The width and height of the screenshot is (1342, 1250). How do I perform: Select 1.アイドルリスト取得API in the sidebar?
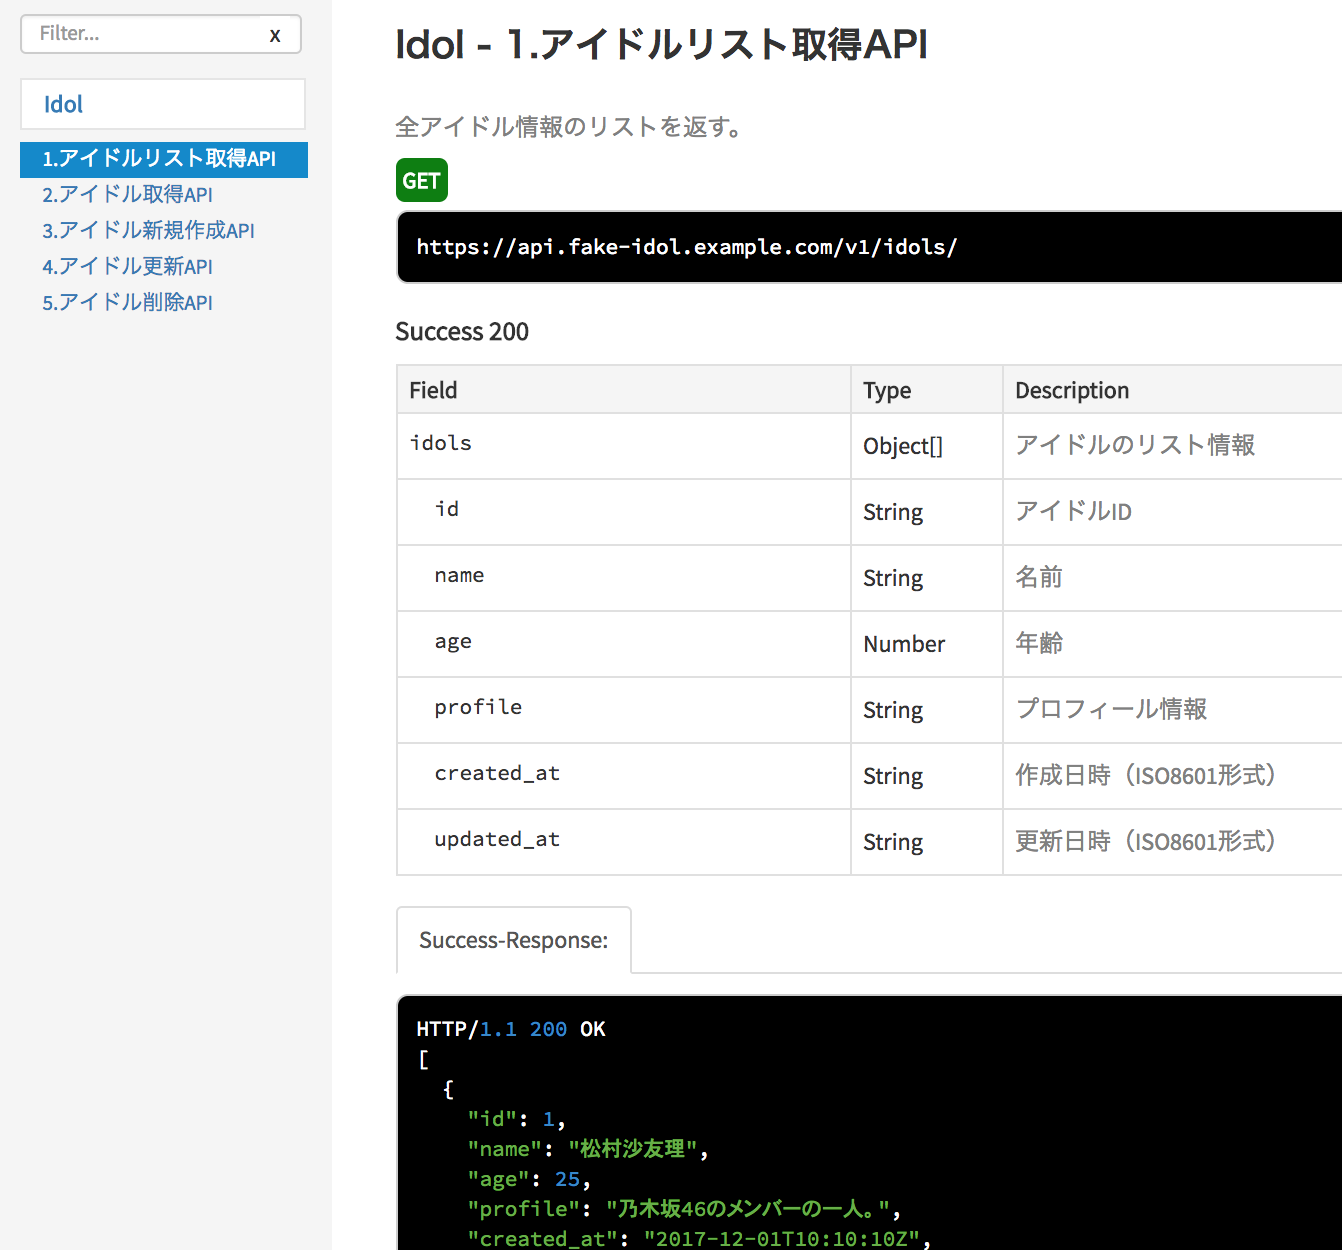click(159, 159)
